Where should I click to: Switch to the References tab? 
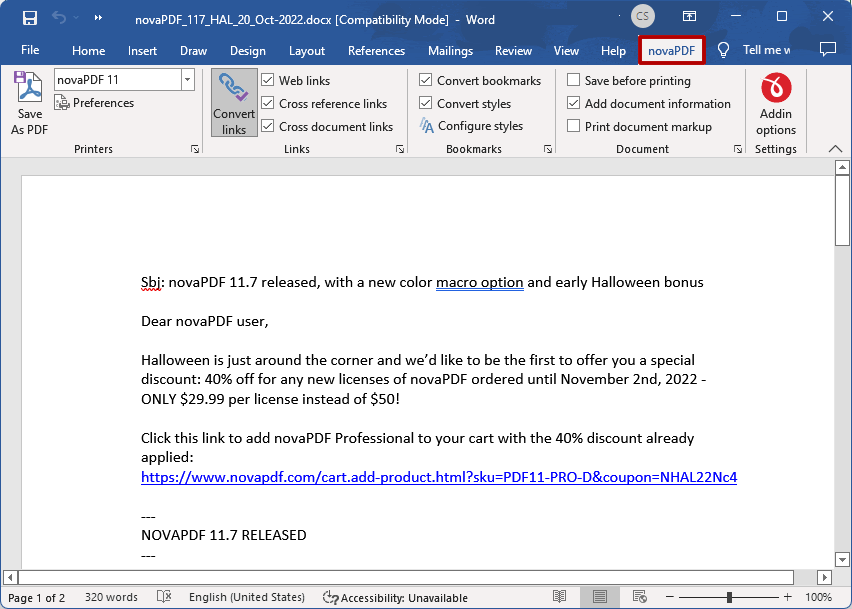point(377,51)
